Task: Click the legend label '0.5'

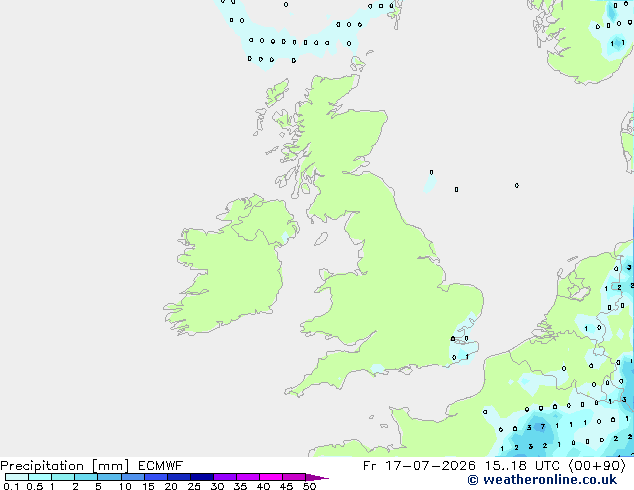Action: pos(35,486)
